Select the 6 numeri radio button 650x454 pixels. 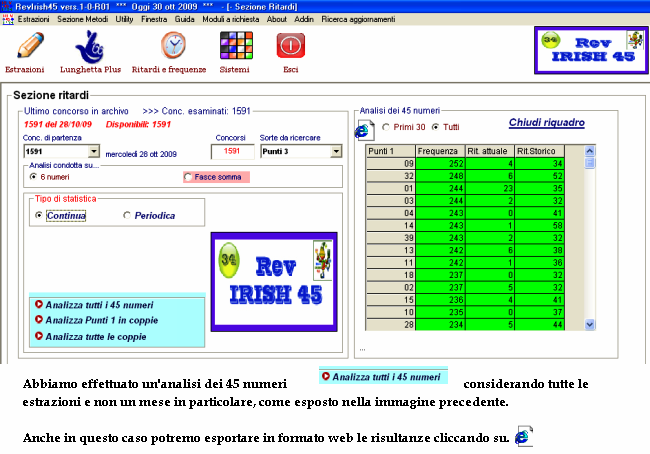pyautogui.click(x=34, y=177)
